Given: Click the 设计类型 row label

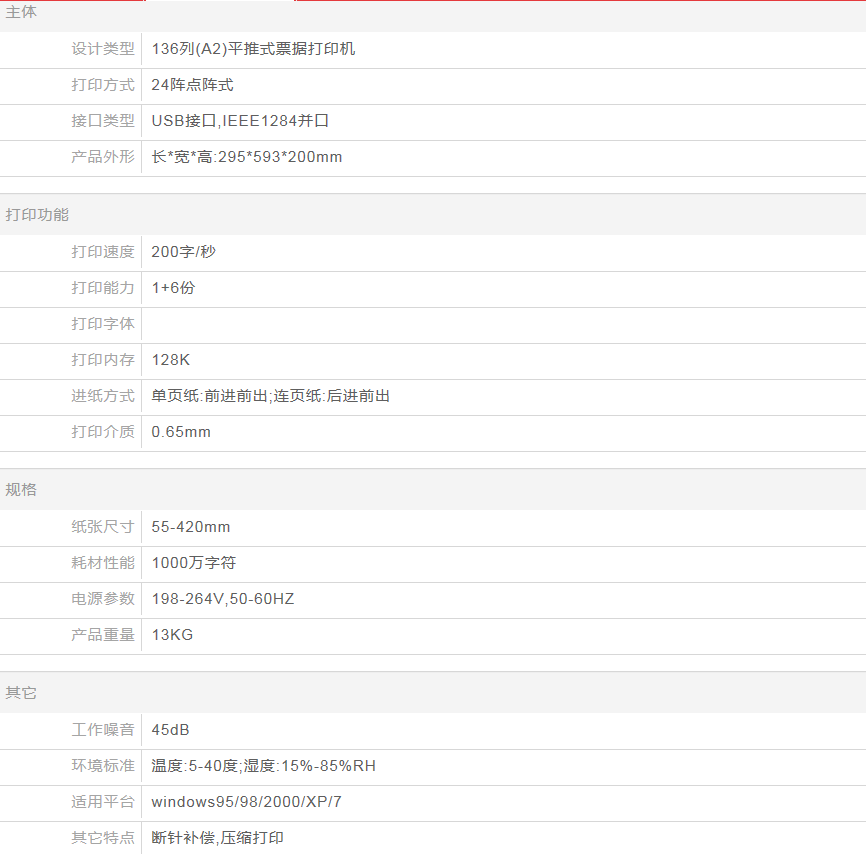Looking at the screenshot, I should pos(102,49).
